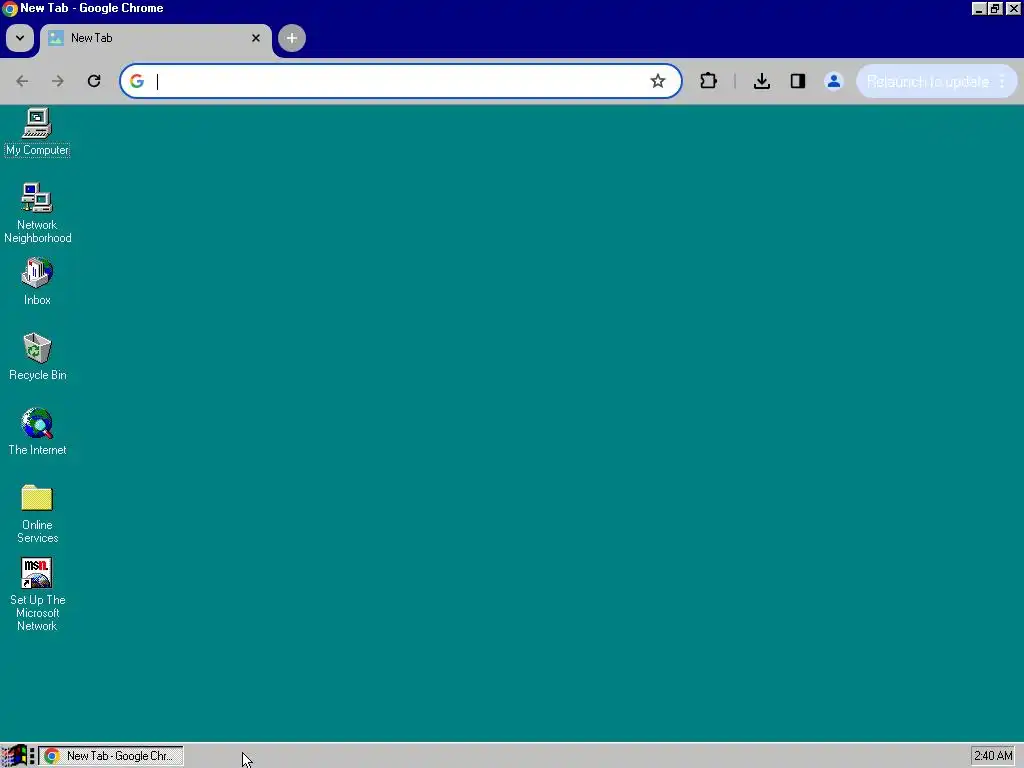Close the New Tab tab
1024x768 pixels.
256,38
